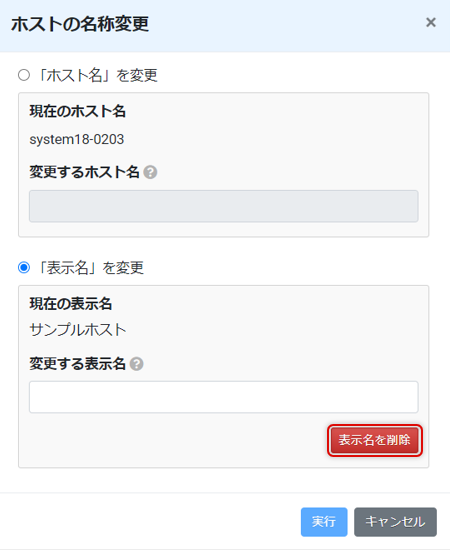
Task: Open help icon beside 変更する表示名
Action: point(136,364)
